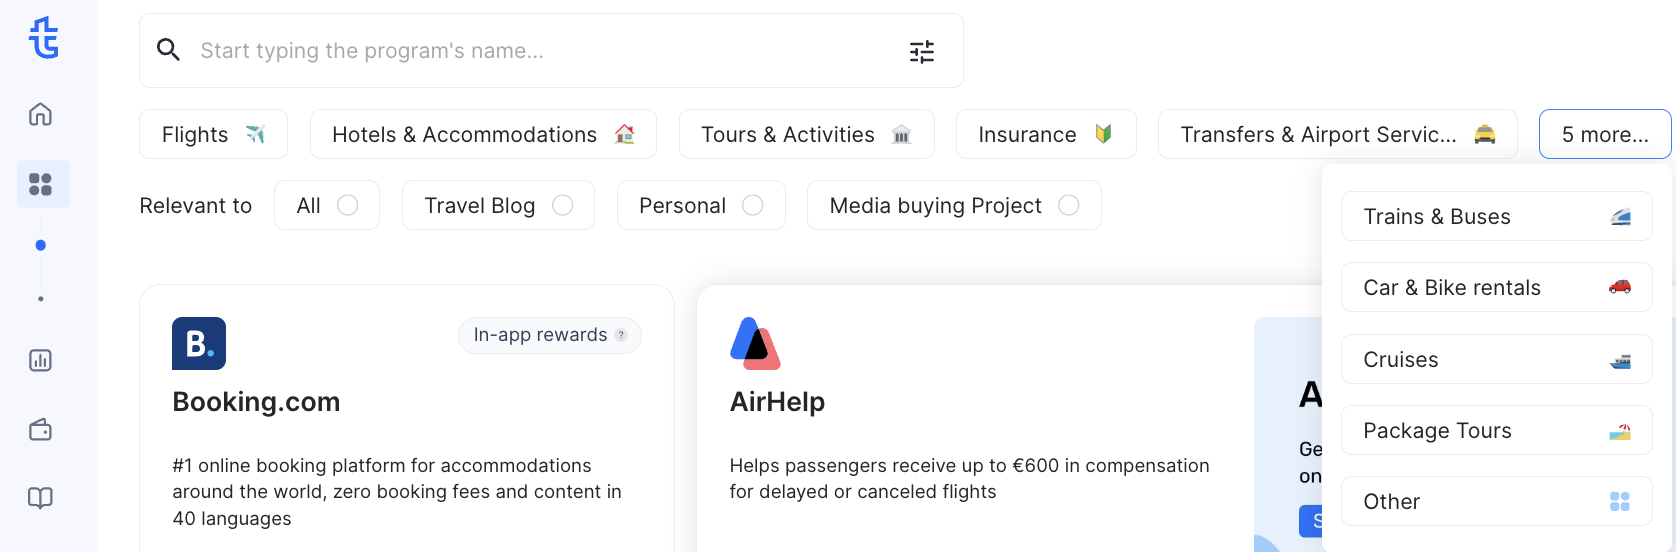Open statistics chart icon in sidebar
1676x552 pixels.
[x=40, y=360]
